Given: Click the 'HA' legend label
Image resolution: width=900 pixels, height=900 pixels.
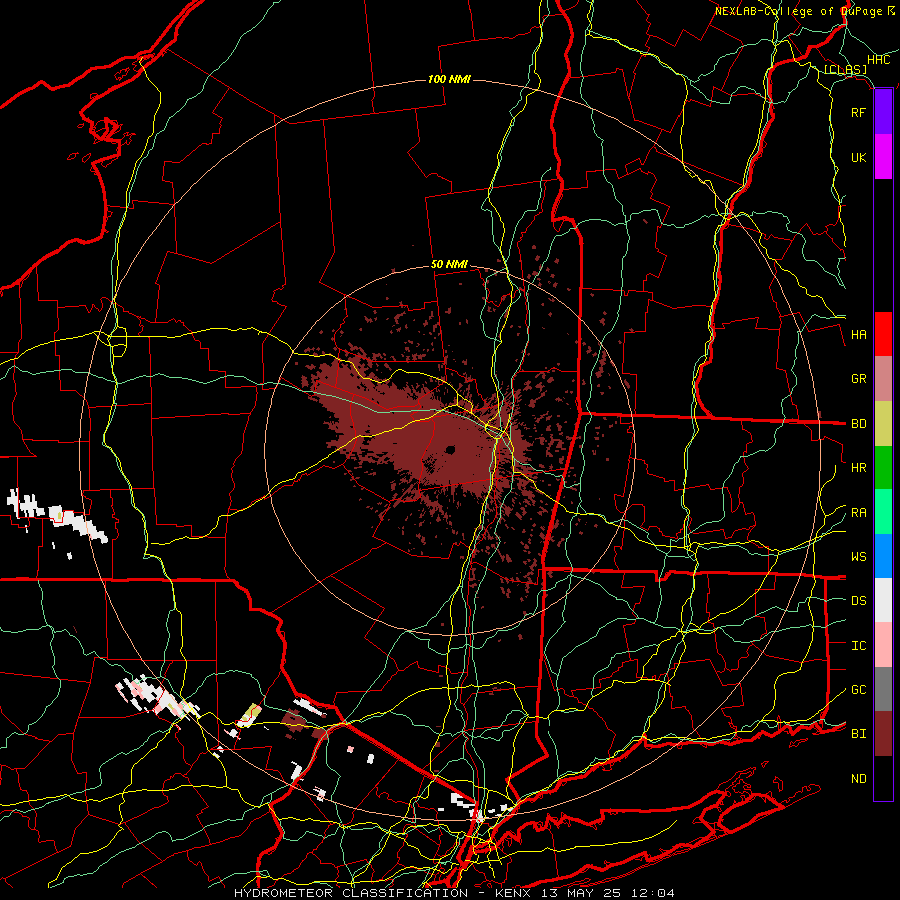Looking at the screenshot, I should tap(858, 334).
